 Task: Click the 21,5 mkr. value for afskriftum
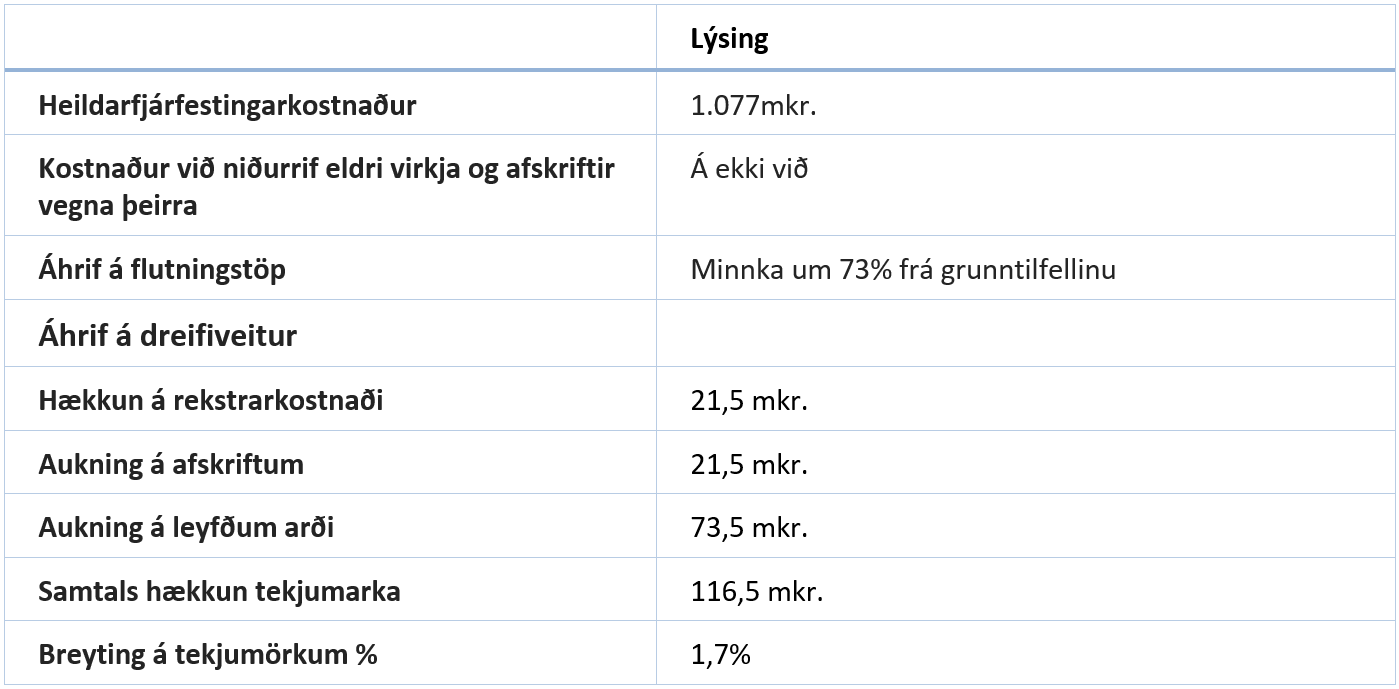point(748,464)
